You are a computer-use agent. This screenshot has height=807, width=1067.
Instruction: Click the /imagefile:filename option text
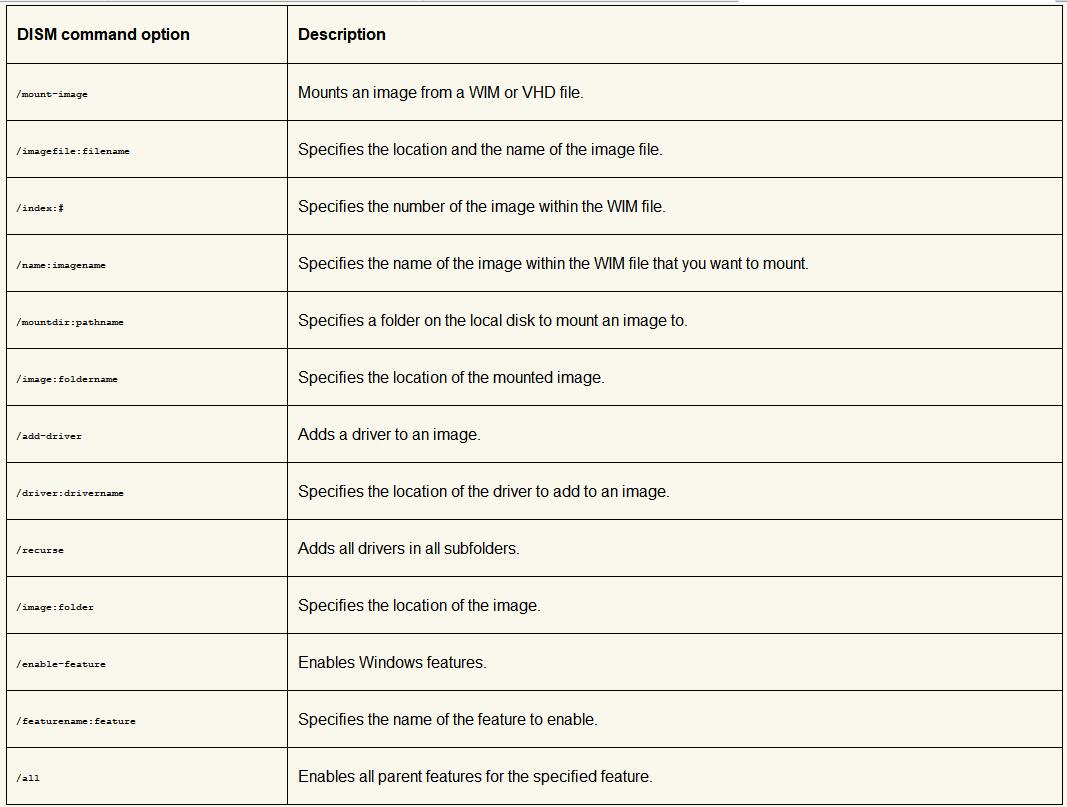73,151
